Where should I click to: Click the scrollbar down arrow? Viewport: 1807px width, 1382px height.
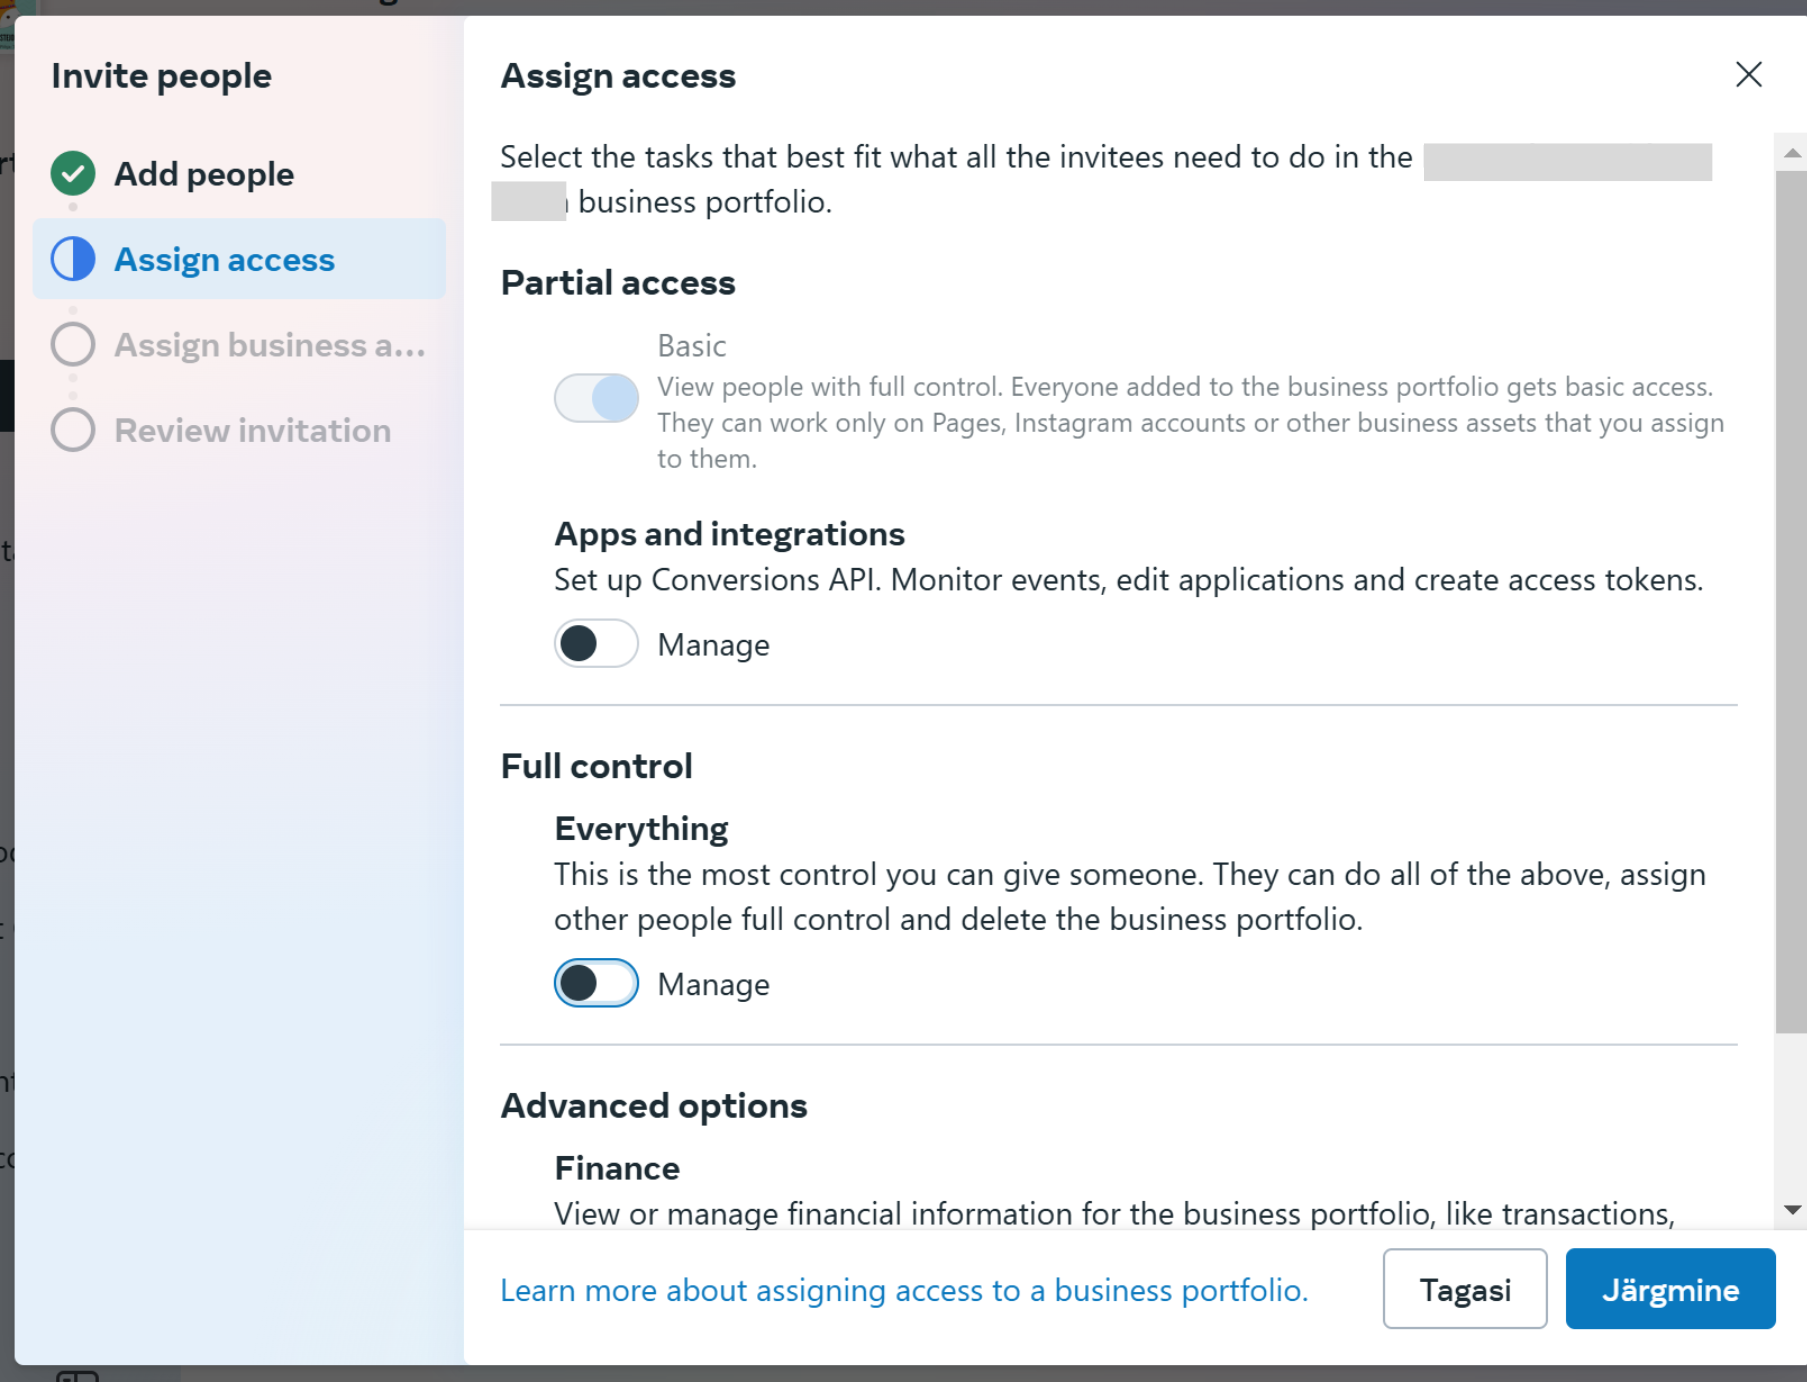click(x=1792, y=1210)
